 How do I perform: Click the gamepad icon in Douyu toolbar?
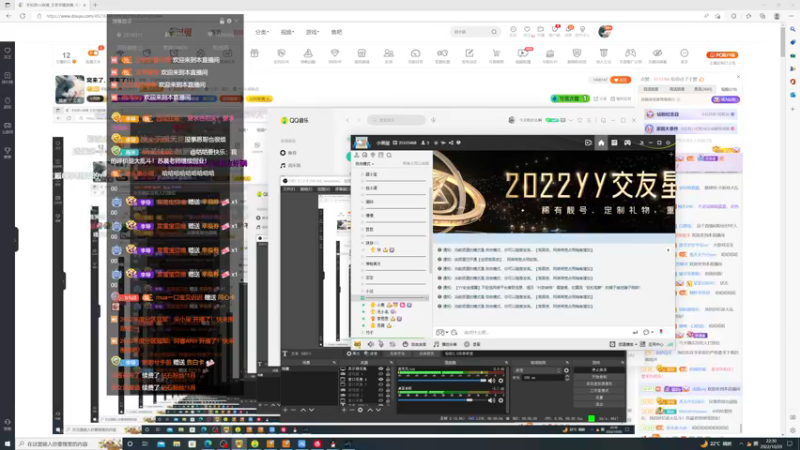(x=630, y=53)
